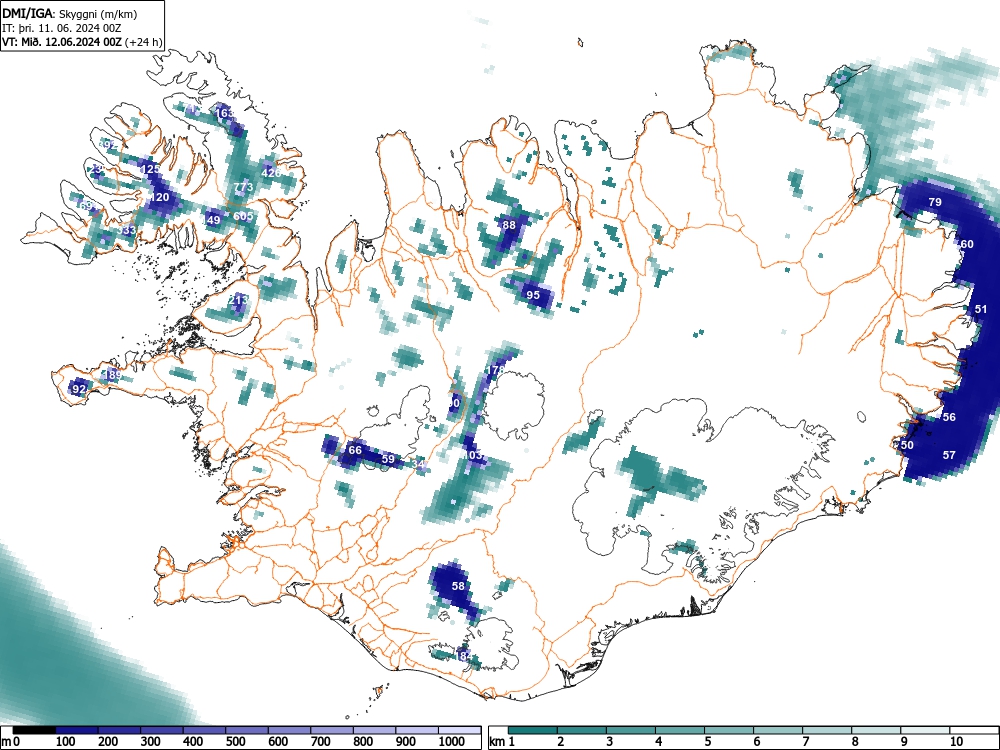
Task: Click the '1000' tick label on the meter legend
Action: 450,742
